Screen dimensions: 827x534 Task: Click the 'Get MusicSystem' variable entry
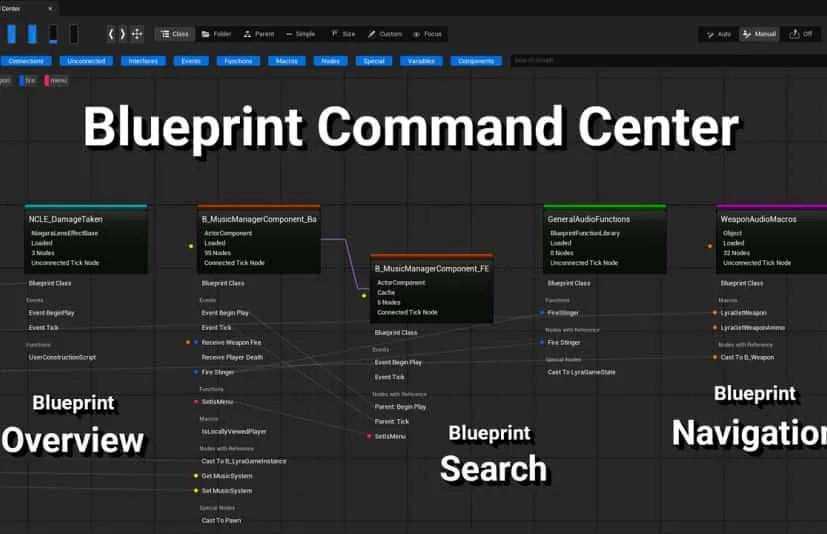coord(227,476)
